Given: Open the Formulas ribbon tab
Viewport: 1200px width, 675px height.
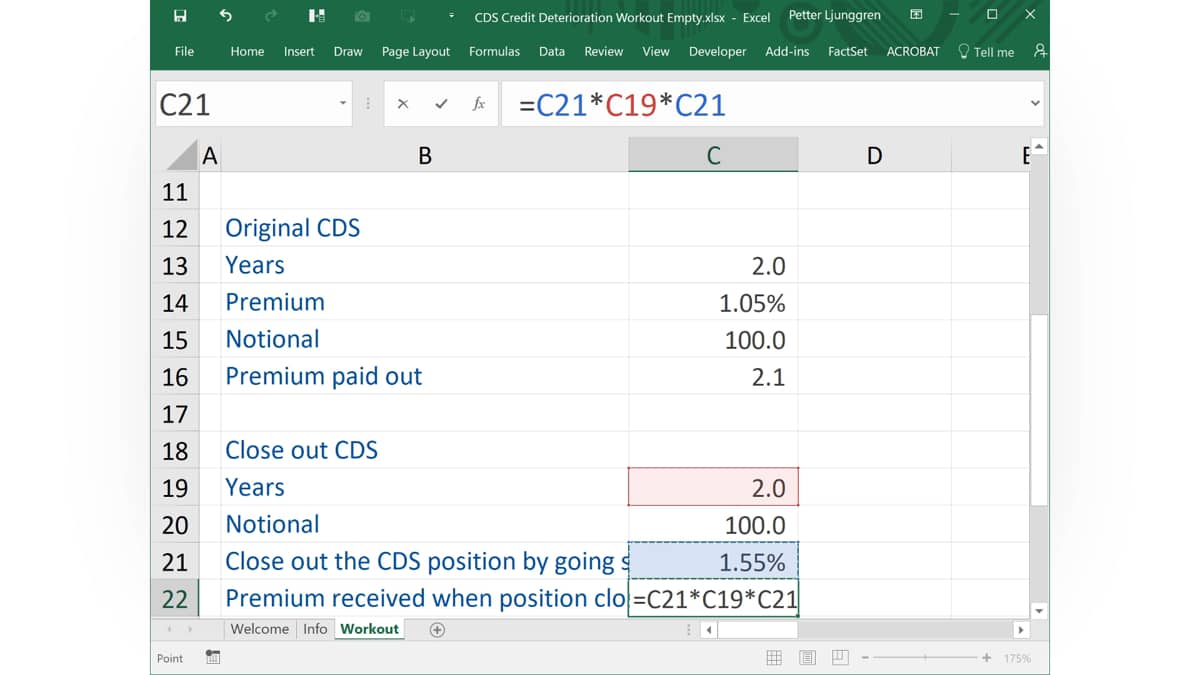Looking at the screenshot, I should pos(494,51).
